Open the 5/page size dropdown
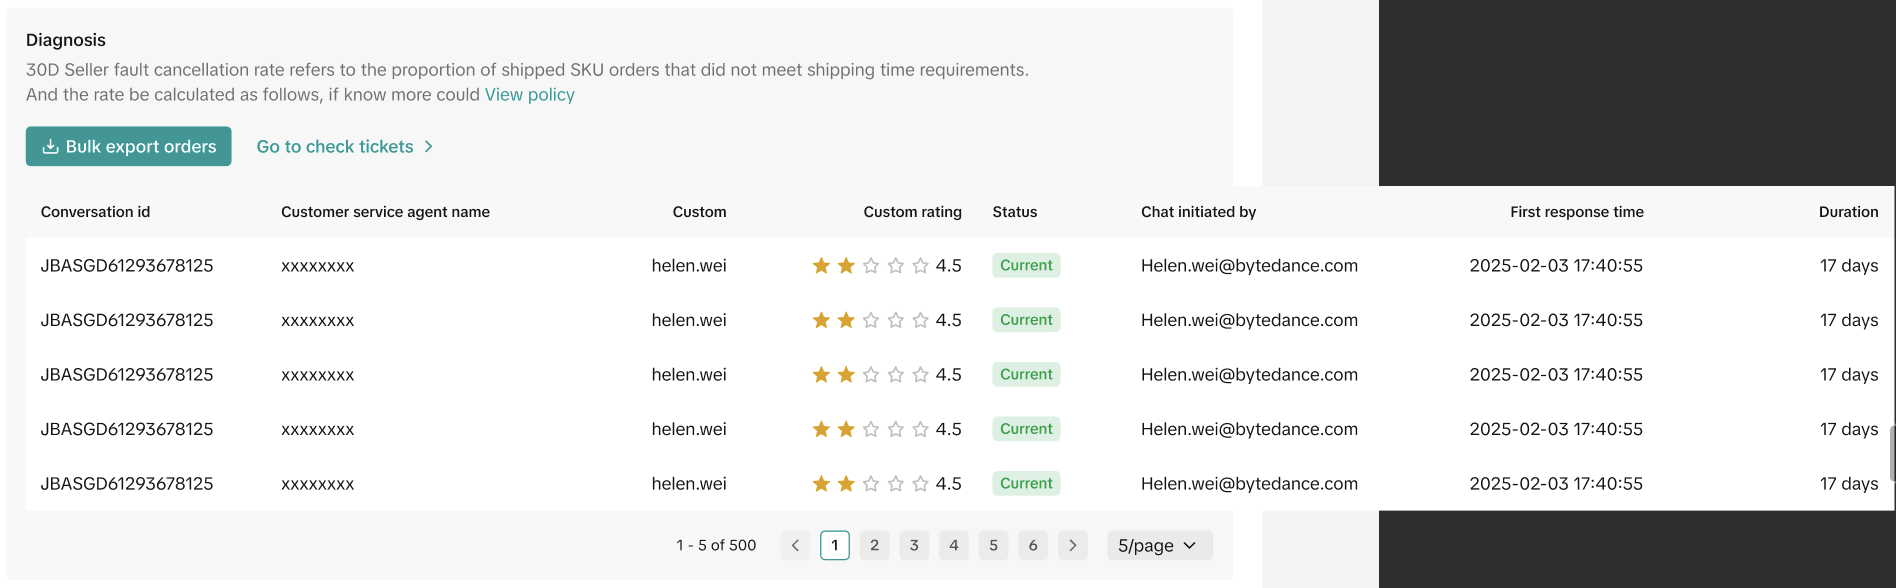Viewport: 1896px width, 588px height. 1159,545
